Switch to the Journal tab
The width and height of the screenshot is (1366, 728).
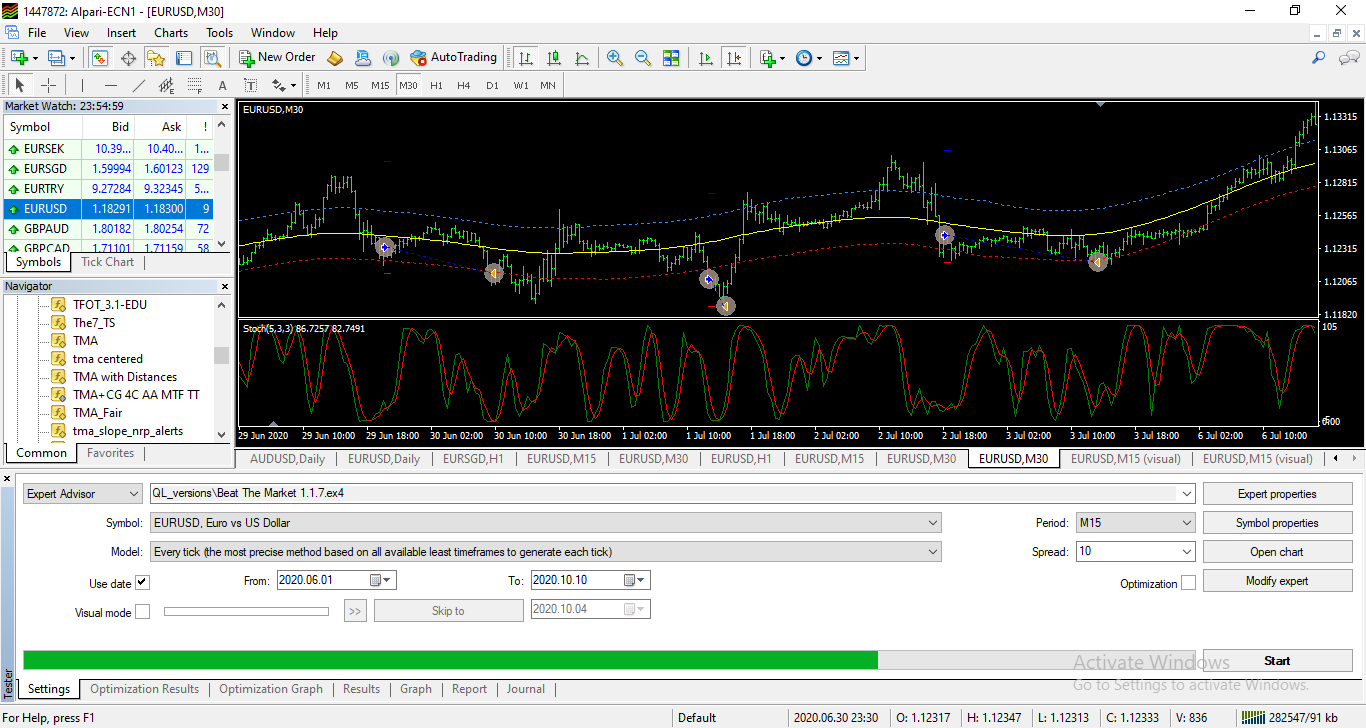(526, 689)
